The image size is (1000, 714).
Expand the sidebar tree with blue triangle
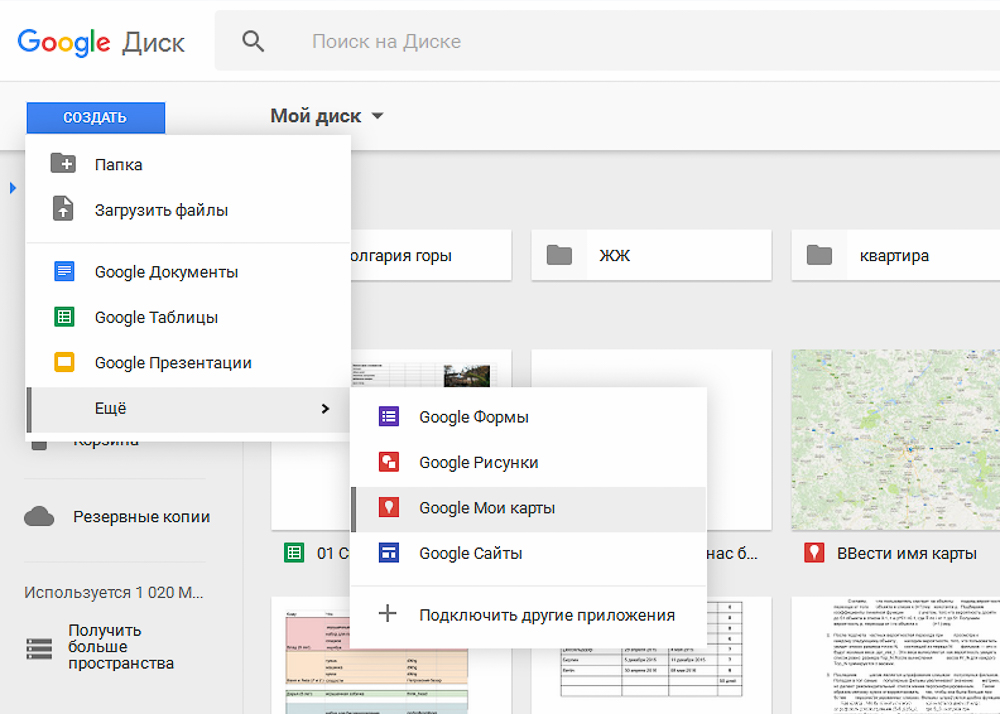(x=13, y=188)
